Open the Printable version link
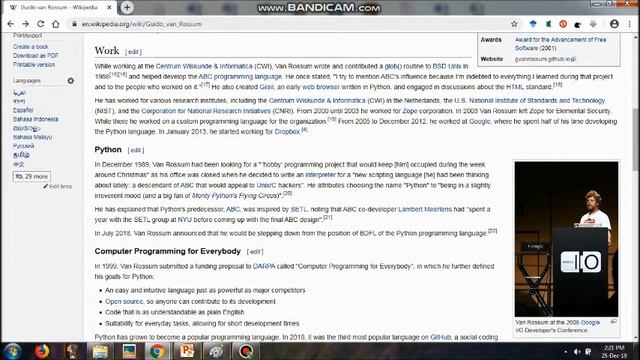640x360 pixels. pyautogui.click(x=34, y=64)
